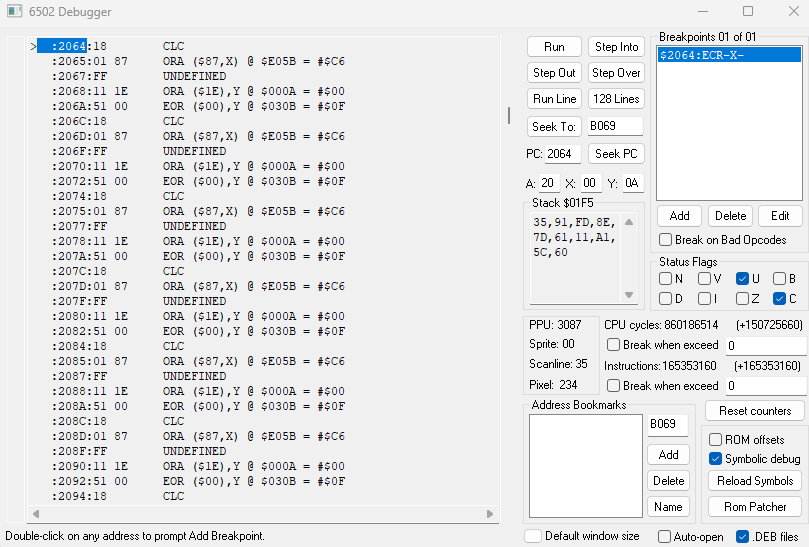Image resolution: width=809 pixels, height=547 pixels.
Task: Click the Seek PC button
Action: [616, 154]
